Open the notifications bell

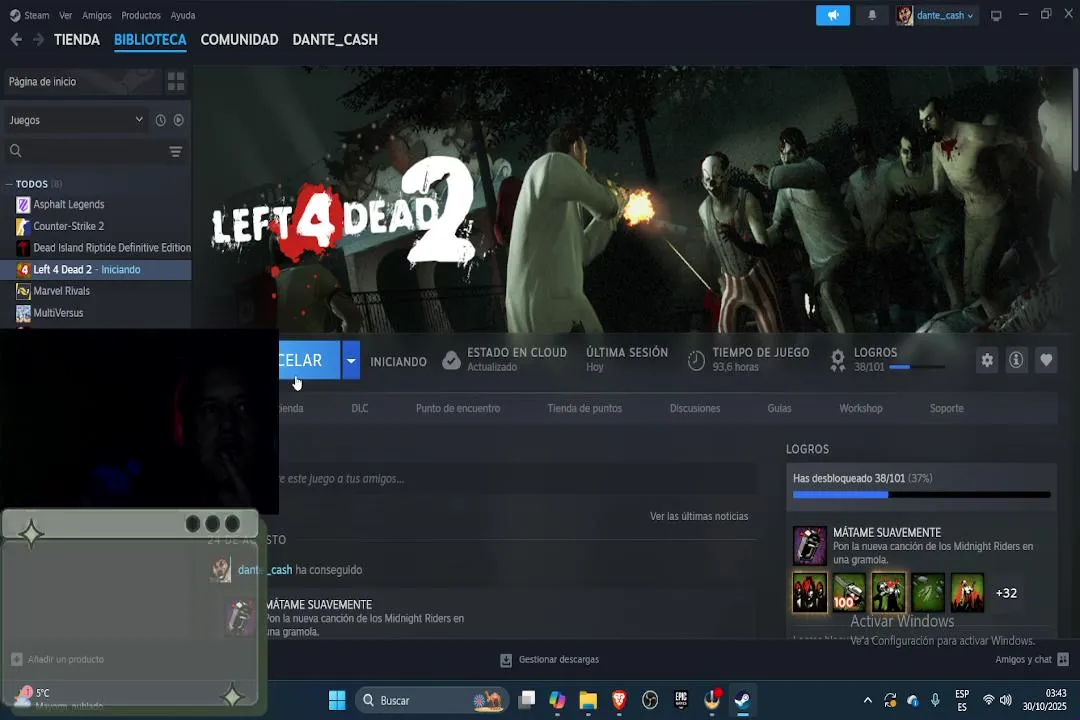point(872,15)
